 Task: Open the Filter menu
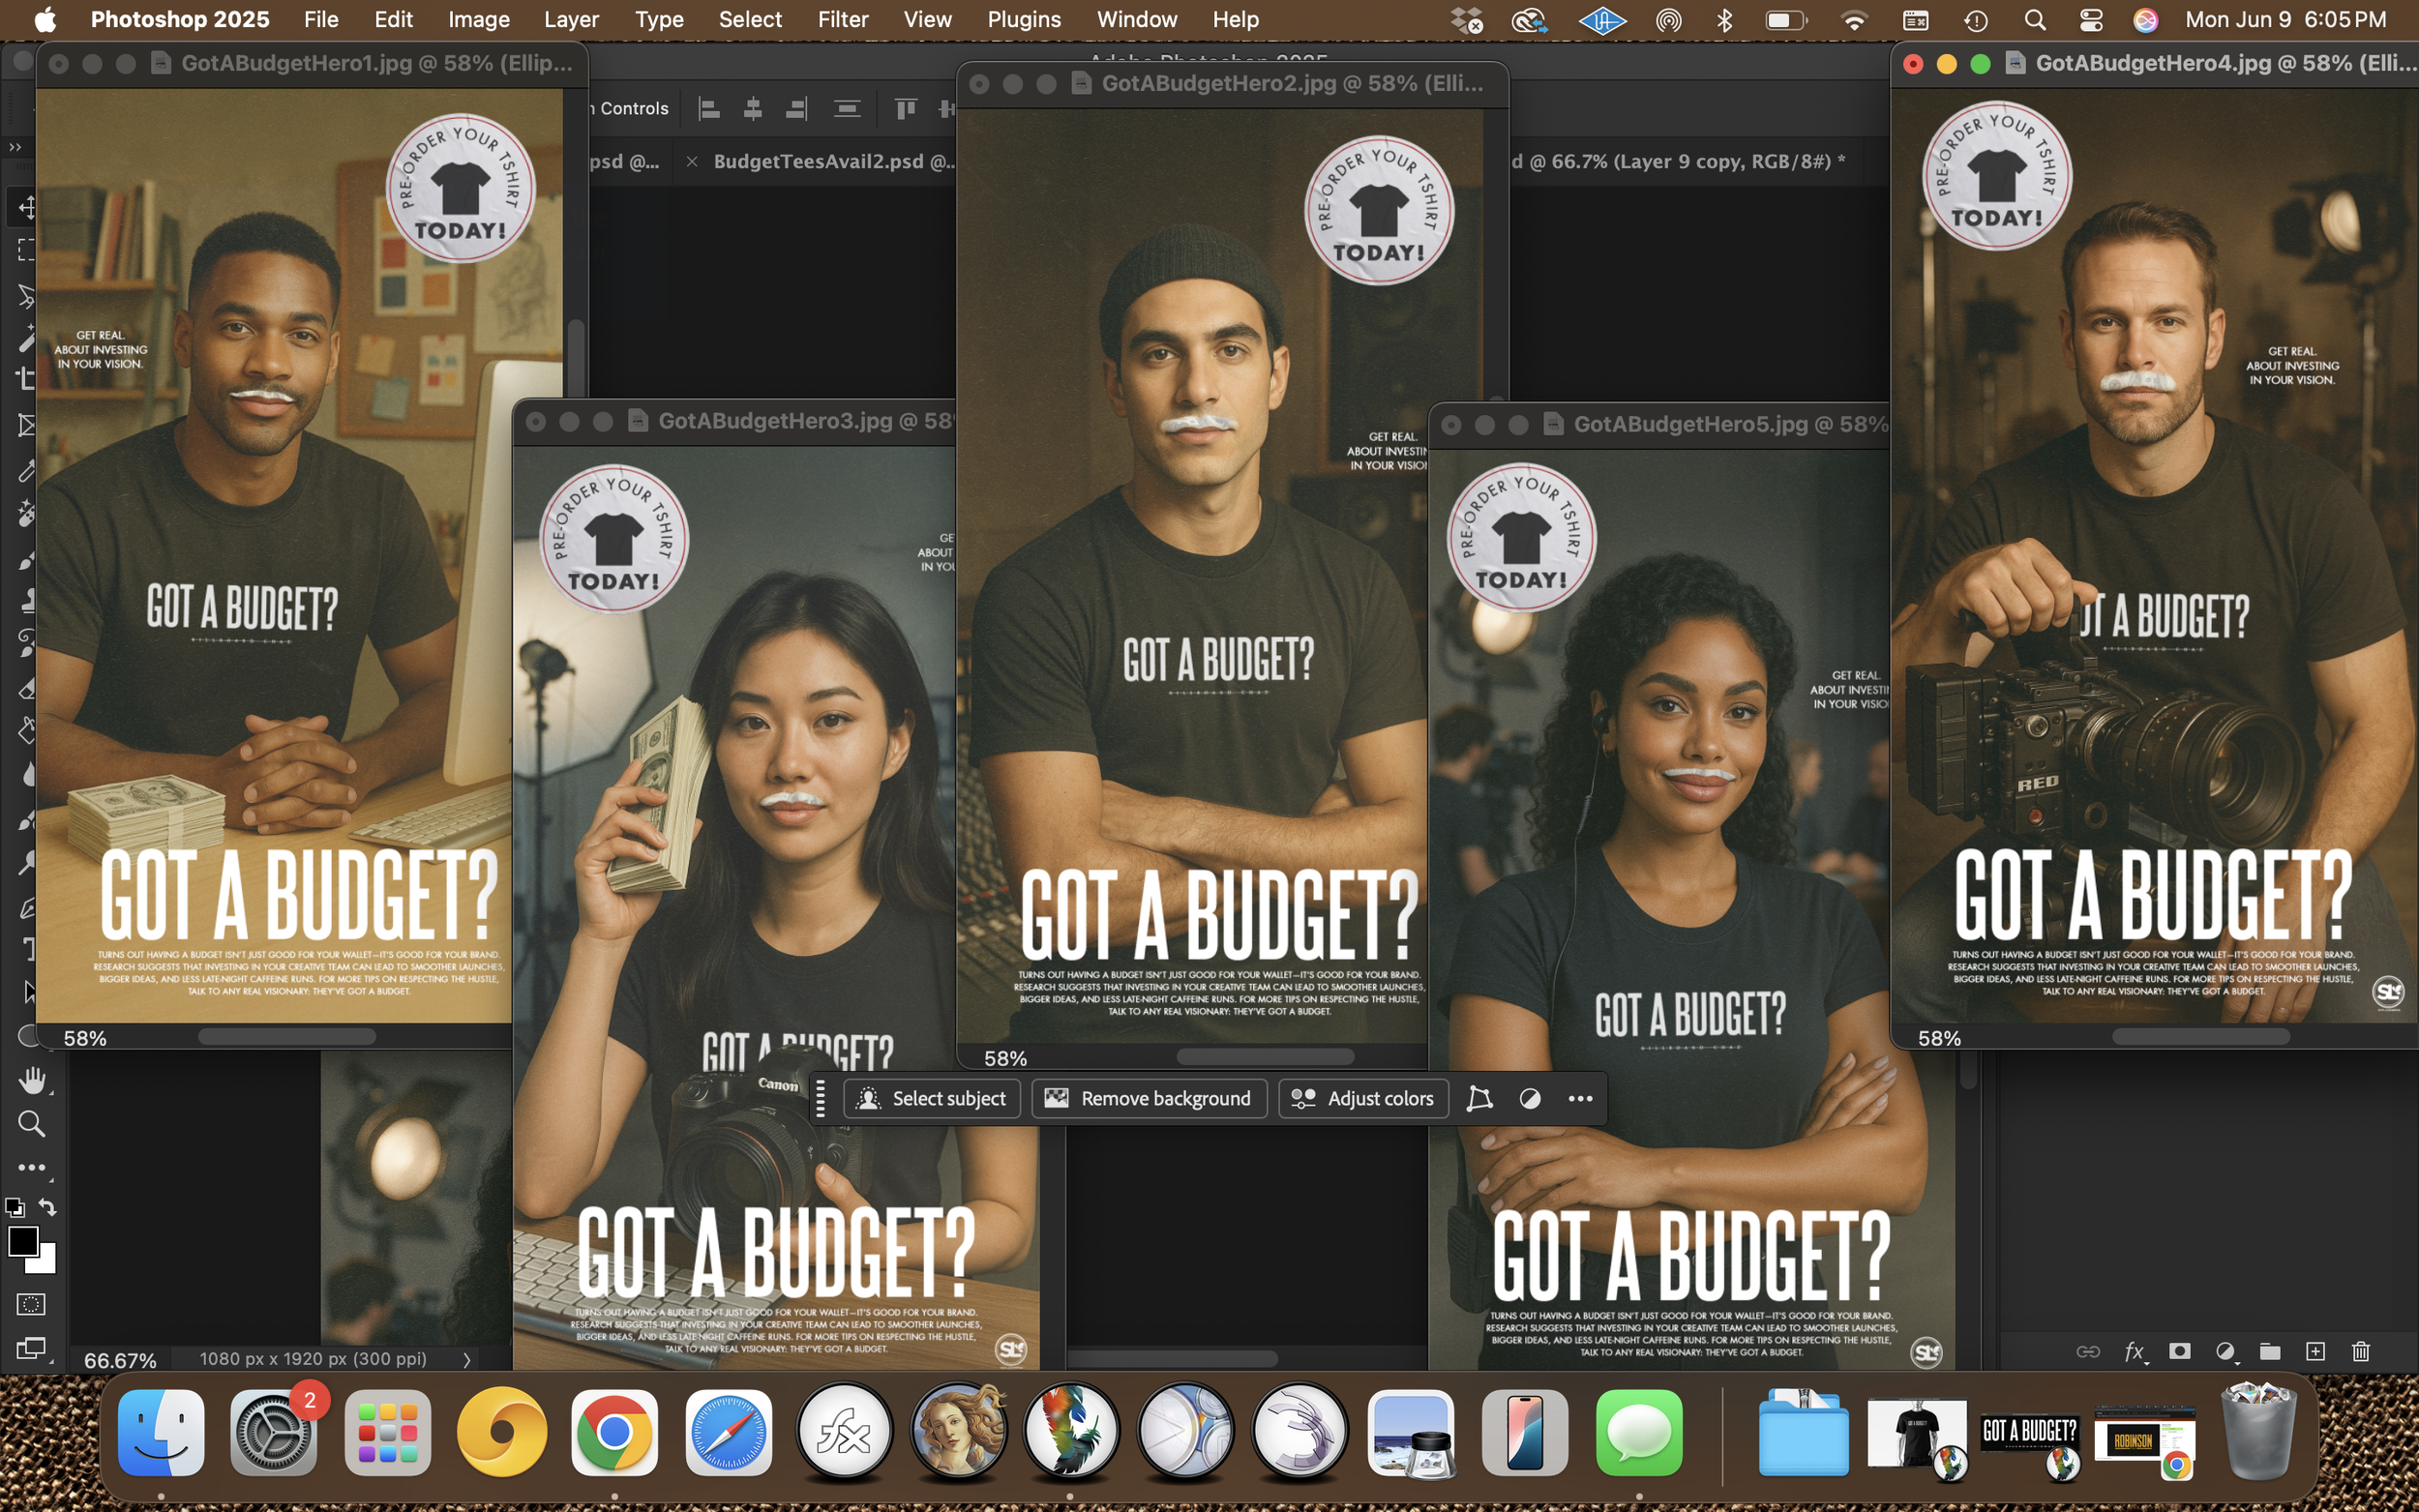[x=842, y=20]
